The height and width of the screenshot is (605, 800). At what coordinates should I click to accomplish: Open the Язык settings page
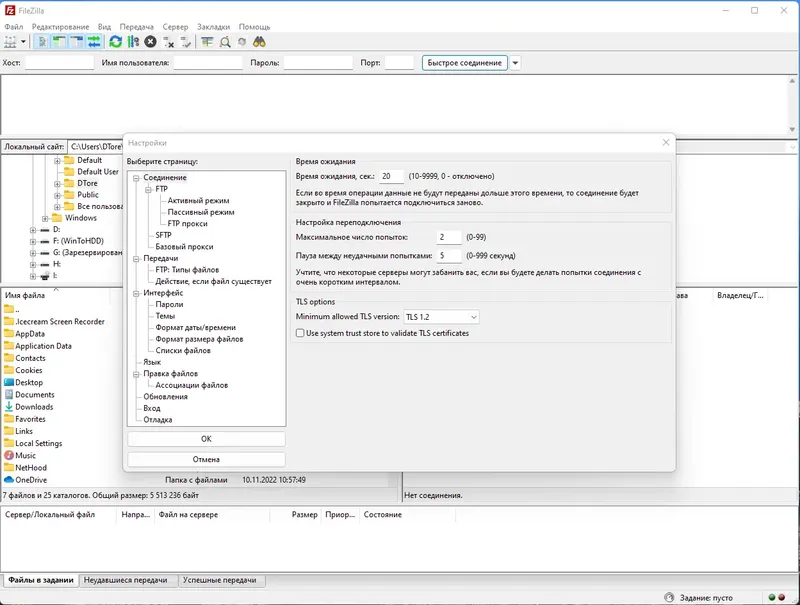point(152,362)
